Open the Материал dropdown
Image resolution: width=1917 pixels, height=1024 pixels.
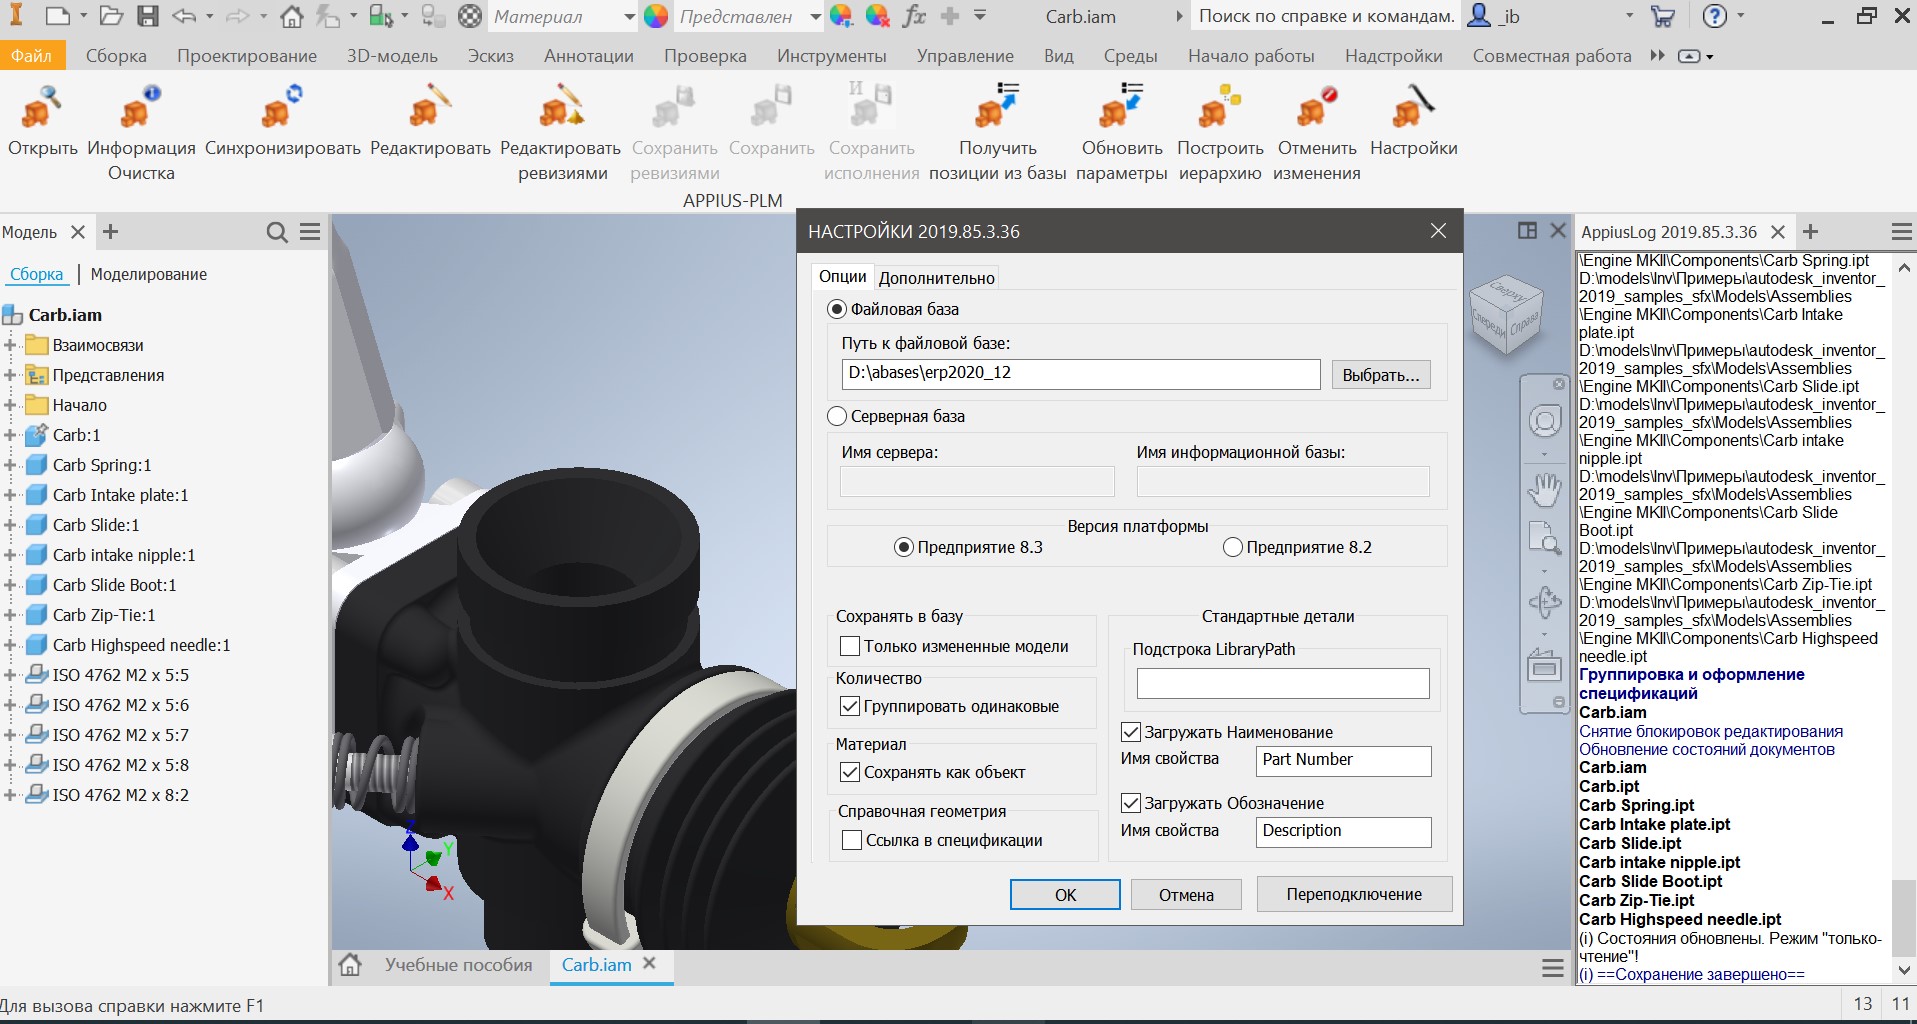627,17
